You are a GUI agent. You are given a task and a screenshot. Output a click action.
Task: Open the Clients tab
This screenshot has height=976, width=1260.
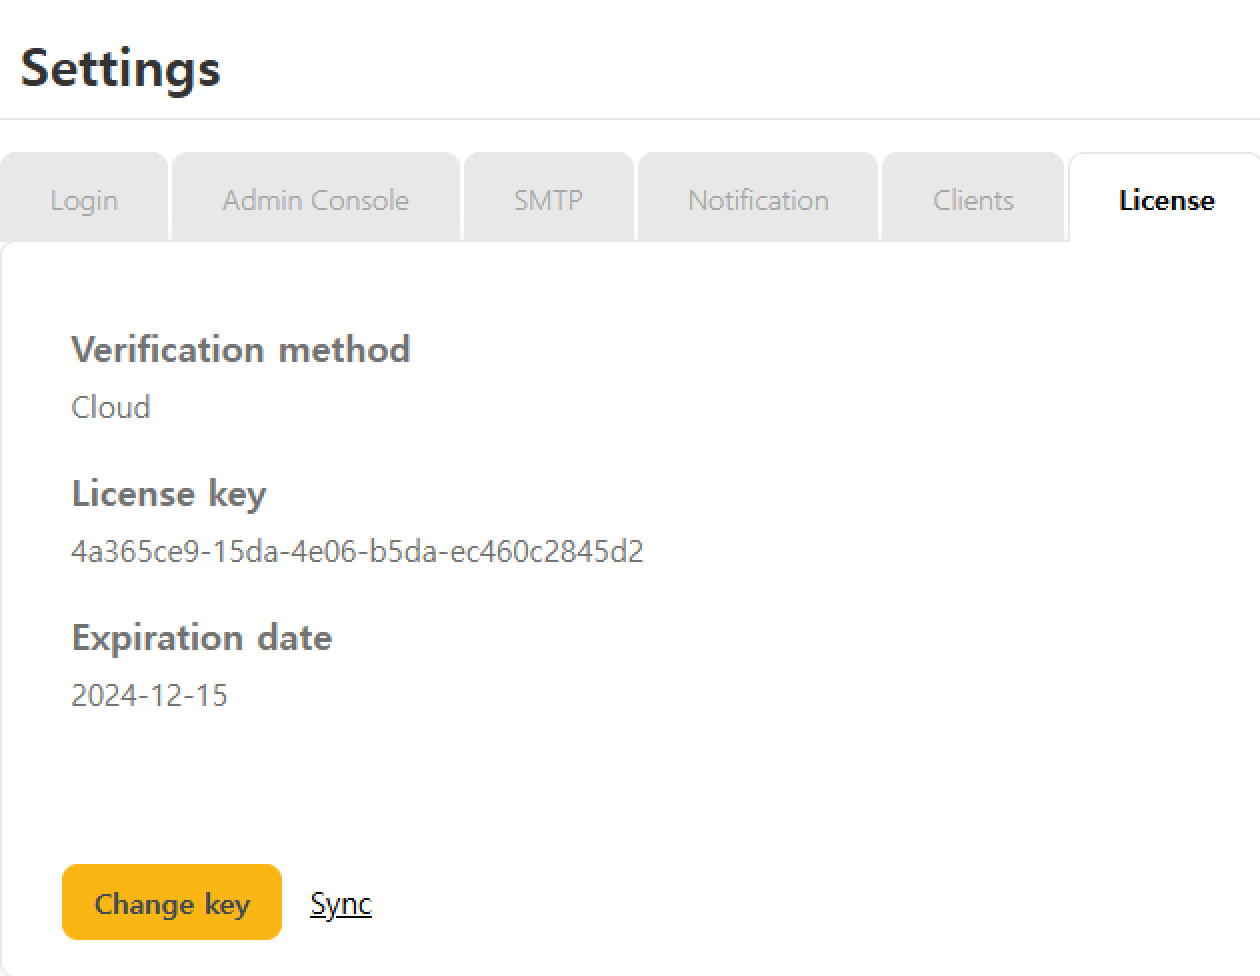coord(973,200)
